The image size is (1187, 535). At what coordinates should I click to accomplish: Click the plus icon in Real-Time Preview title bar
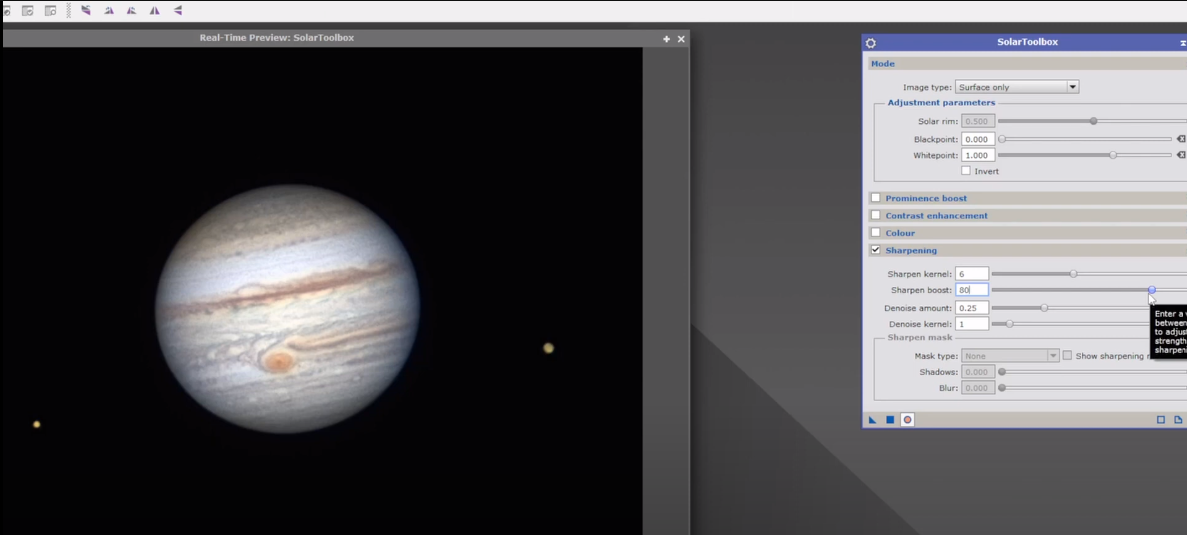pyautogui.click(x=667, y=39)
